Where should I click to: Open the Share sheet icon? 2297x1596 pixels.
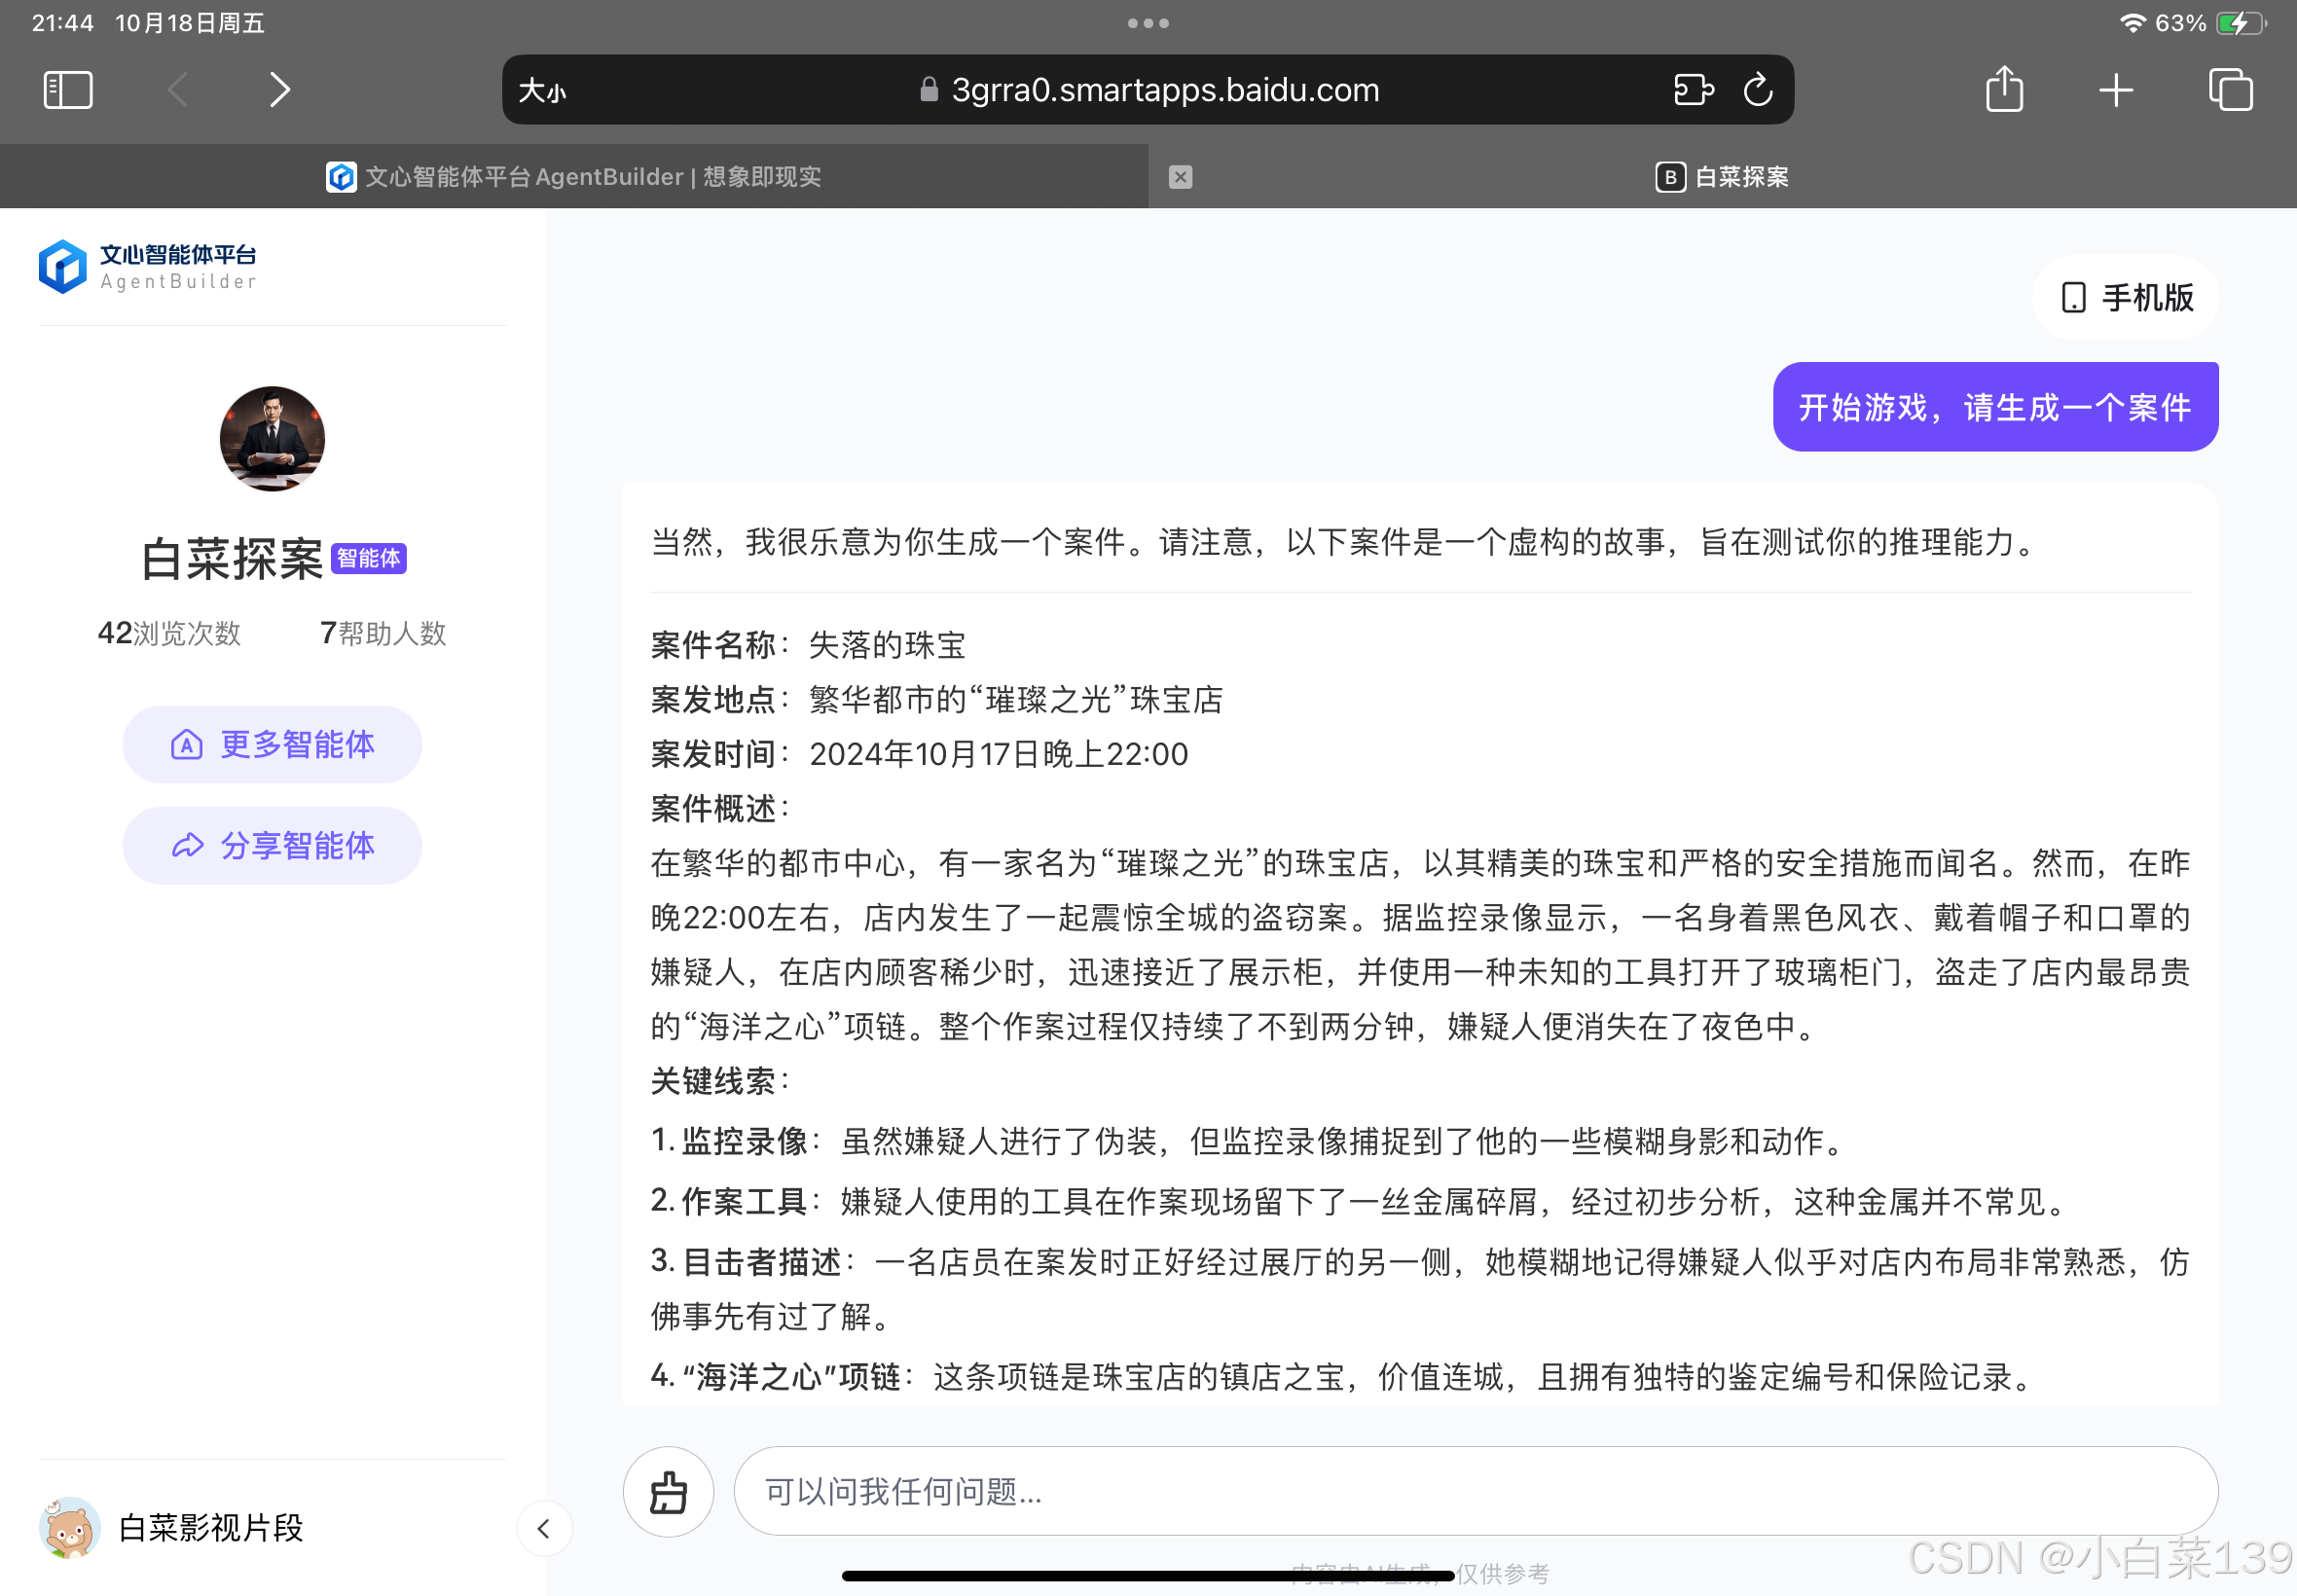[x=2004, y=90]
